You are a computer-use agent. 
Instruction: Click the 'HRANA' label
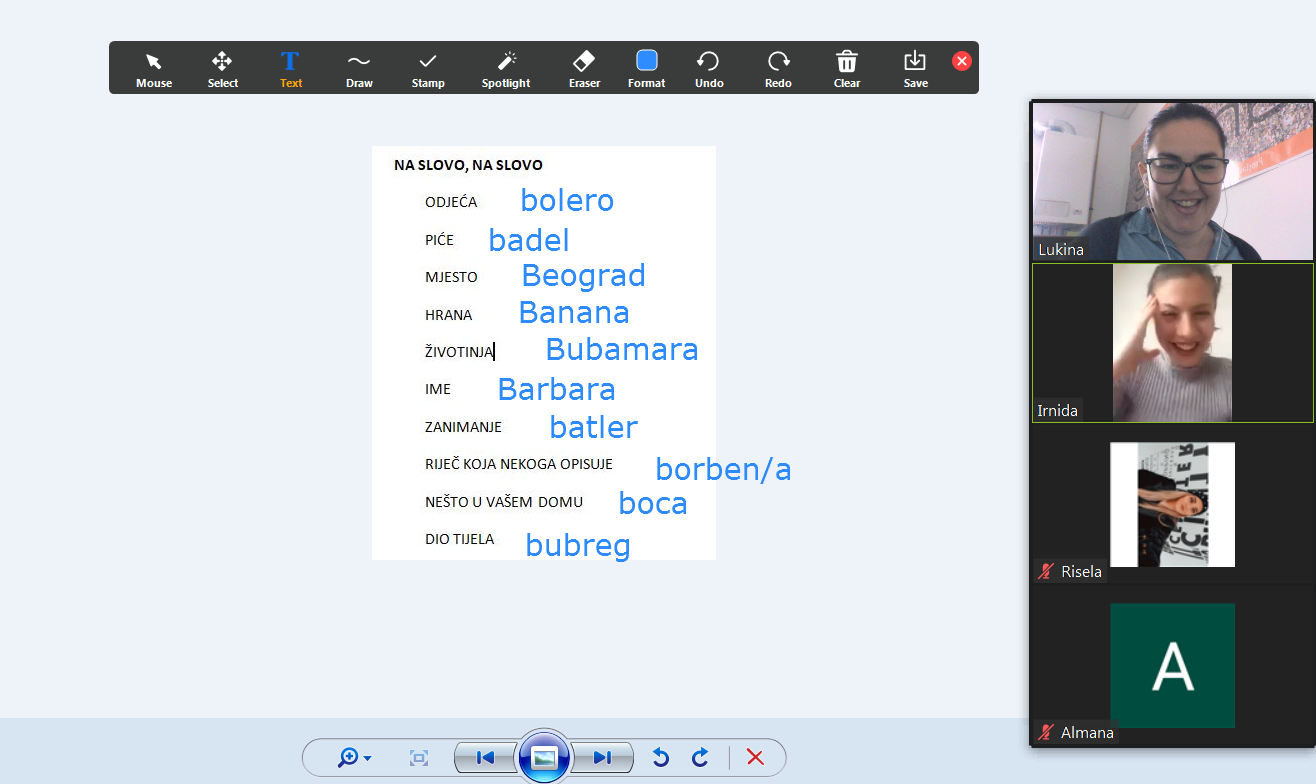point(448,315)
